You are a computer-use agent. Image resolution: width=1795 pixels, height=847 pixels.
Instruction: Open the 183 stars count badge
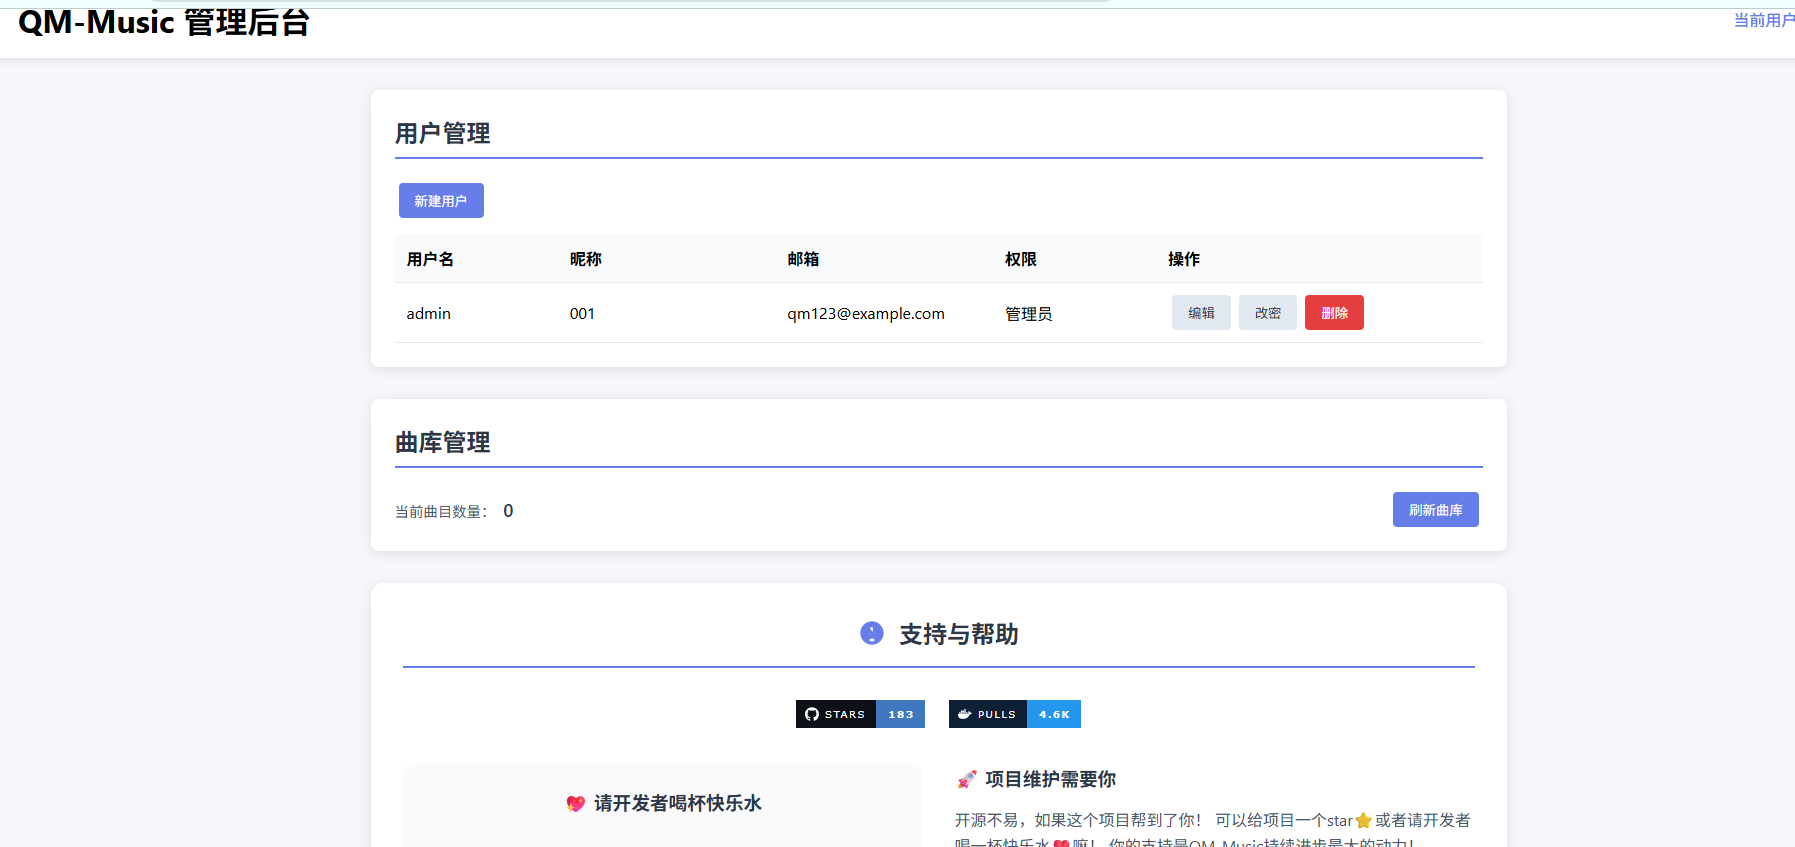(x=901, y=714)
